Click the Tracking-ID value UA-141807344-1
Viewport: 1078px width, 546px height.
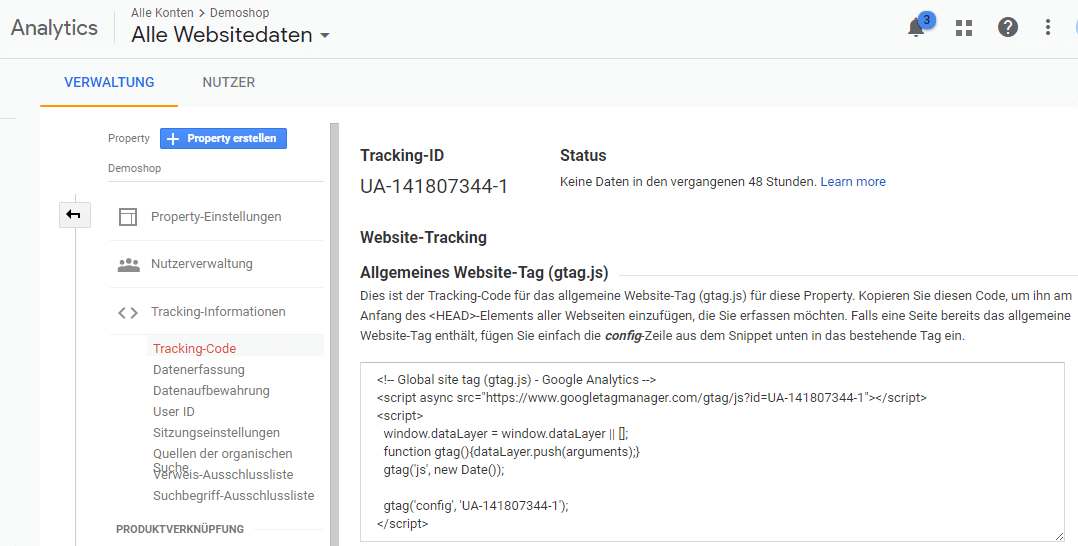click(434, 186)
